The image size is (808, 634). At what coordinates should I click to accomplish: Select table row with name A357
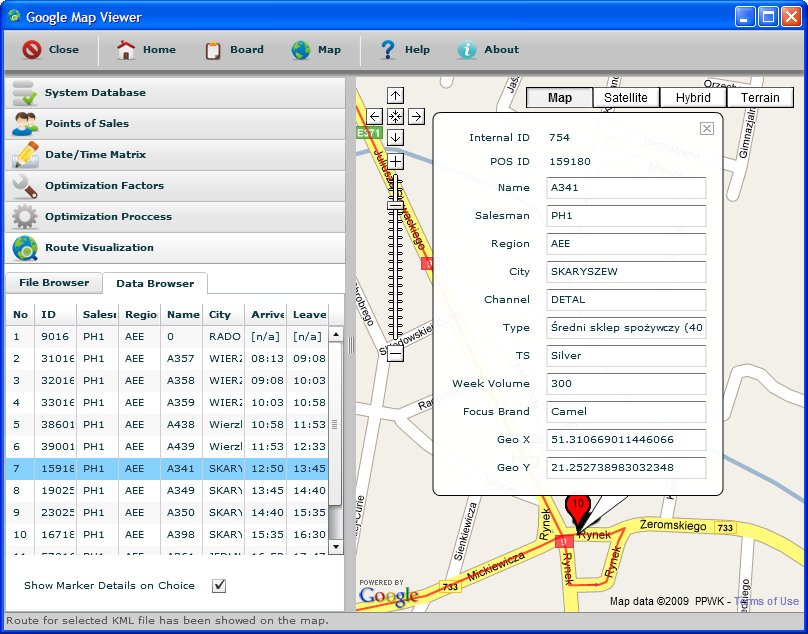click(167, 358)
